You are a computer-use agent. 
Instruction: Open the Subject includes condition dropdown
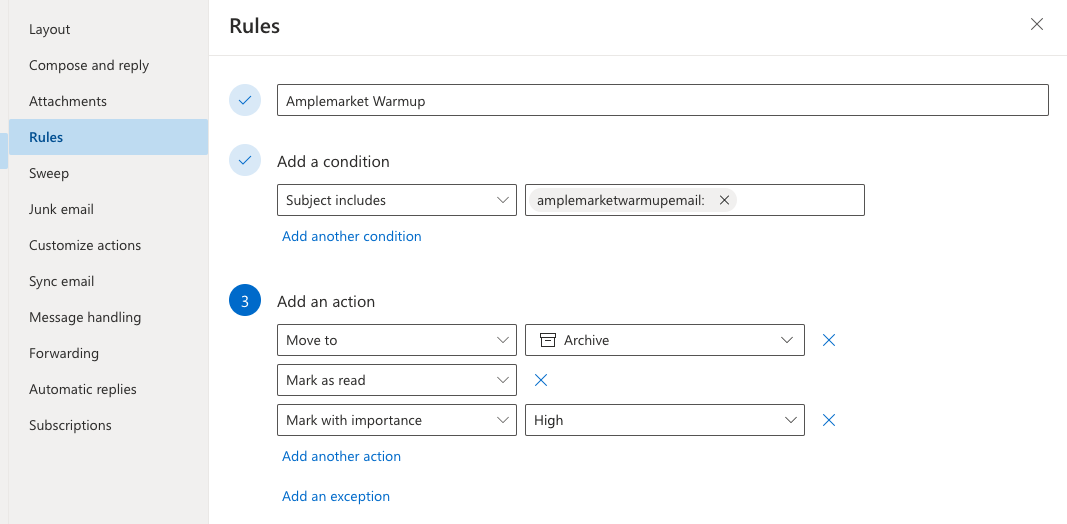(x=396, y=200)
